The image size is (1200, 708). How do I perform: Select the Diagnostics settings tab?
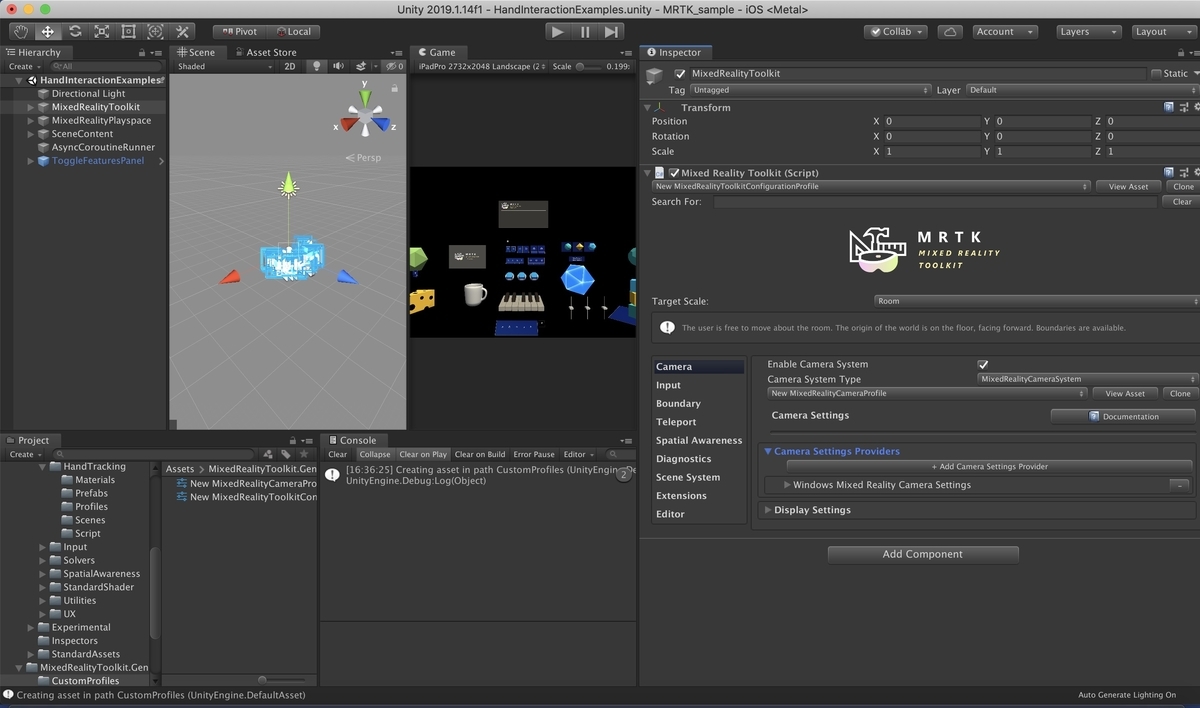coord(698,459)
